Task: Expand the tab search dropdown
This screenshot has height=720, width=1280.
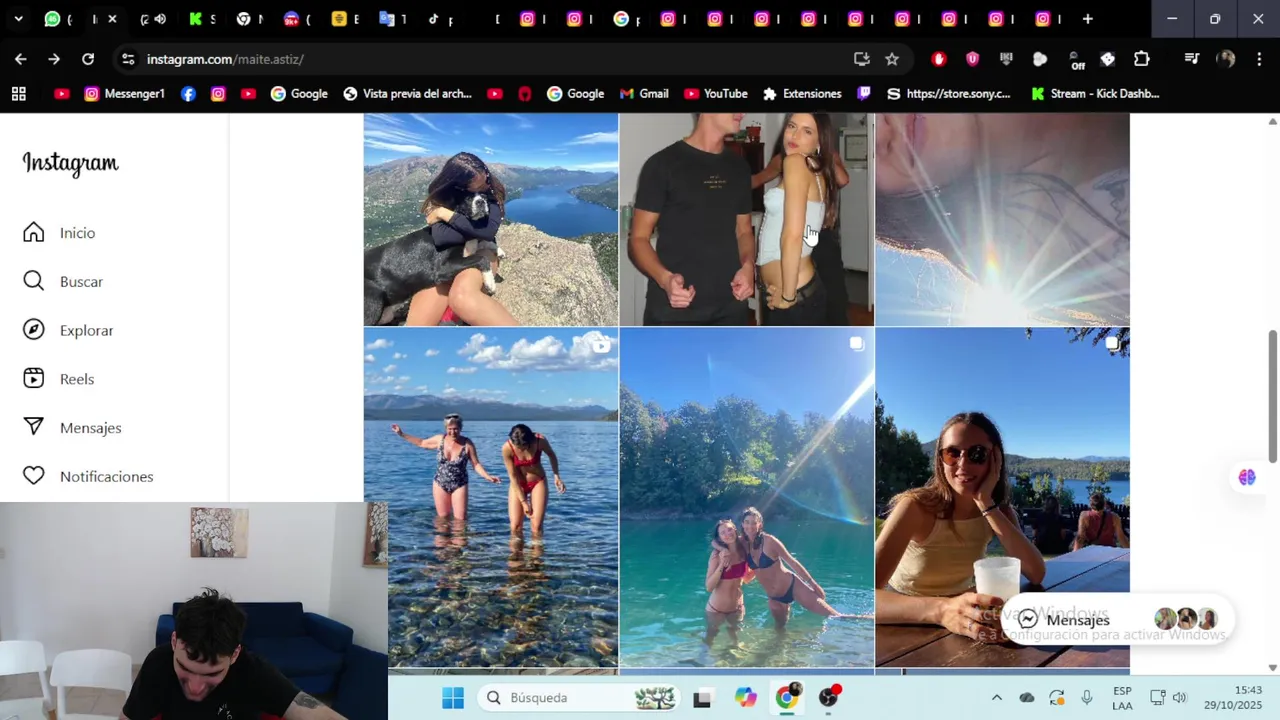Action: (18, 19)
